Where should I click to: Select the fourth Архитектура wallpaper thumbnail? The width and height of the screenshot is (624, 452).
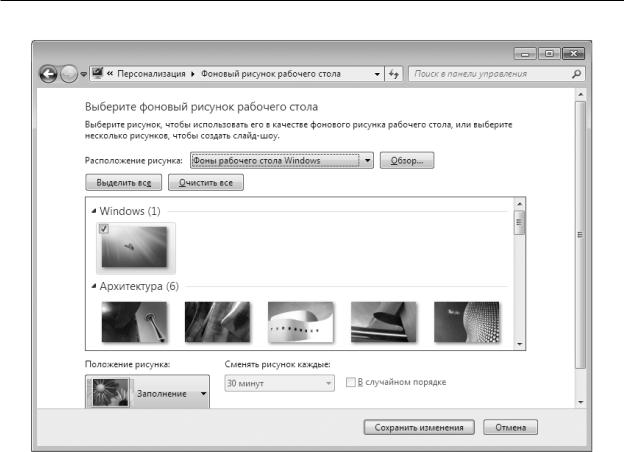(x=384, y=322)
